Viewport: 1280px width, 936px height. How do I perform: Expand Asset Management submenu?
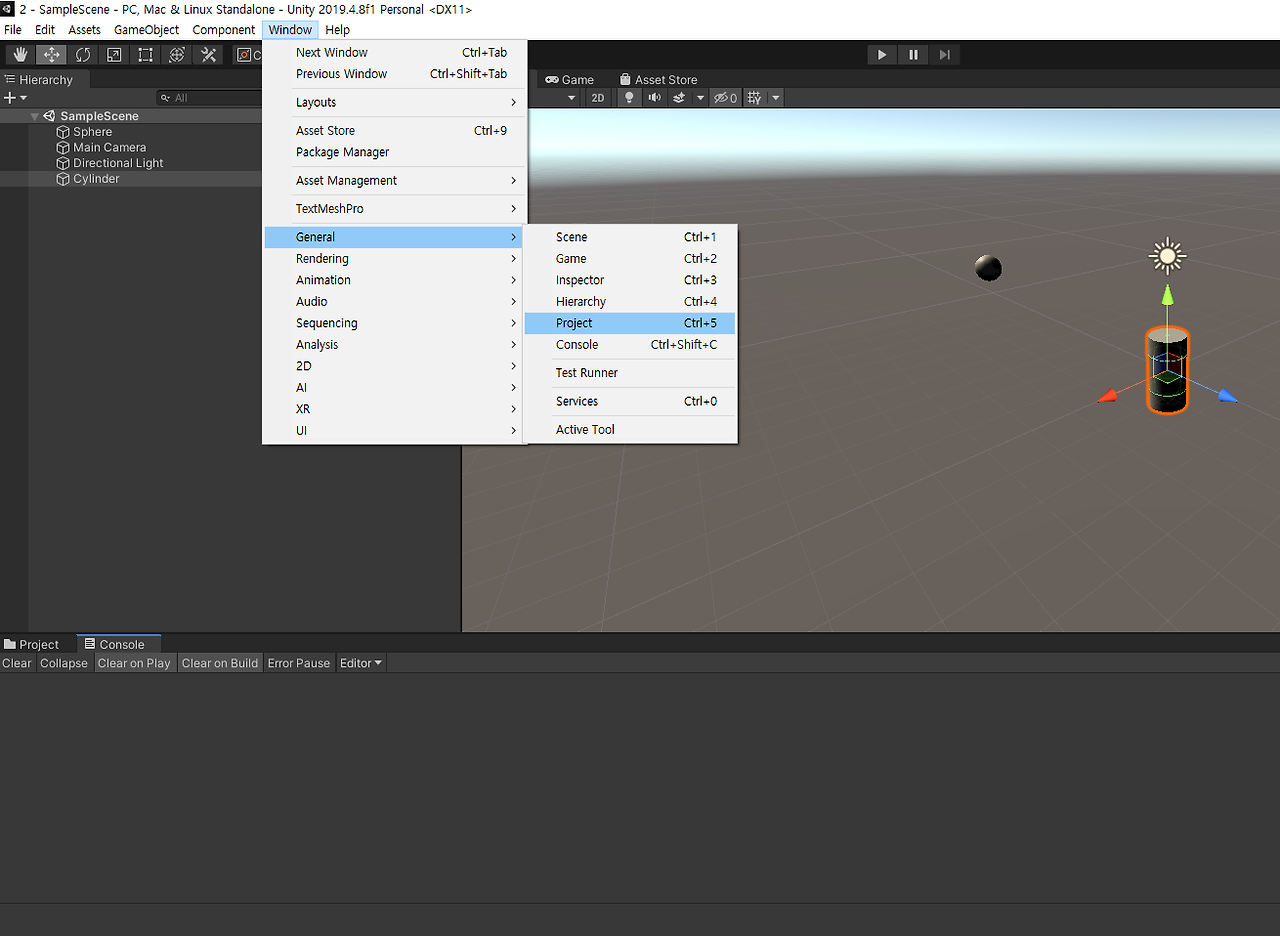pos(394,181)
